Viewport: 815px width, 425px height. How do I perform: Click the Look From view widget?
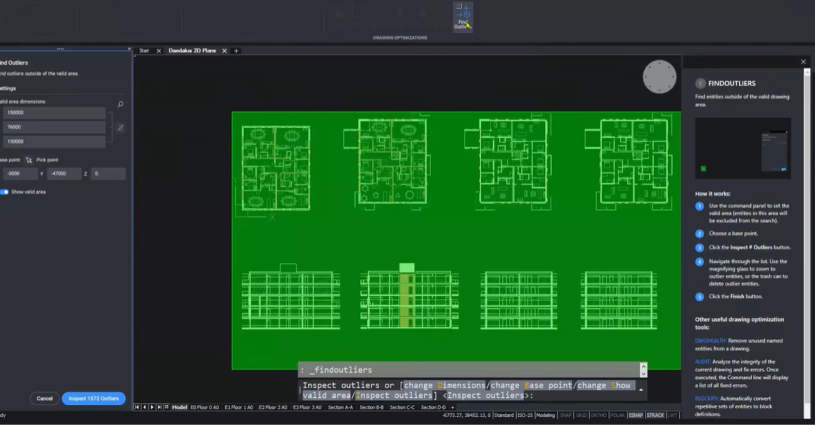pyautogui.click(x=660, y=77)
